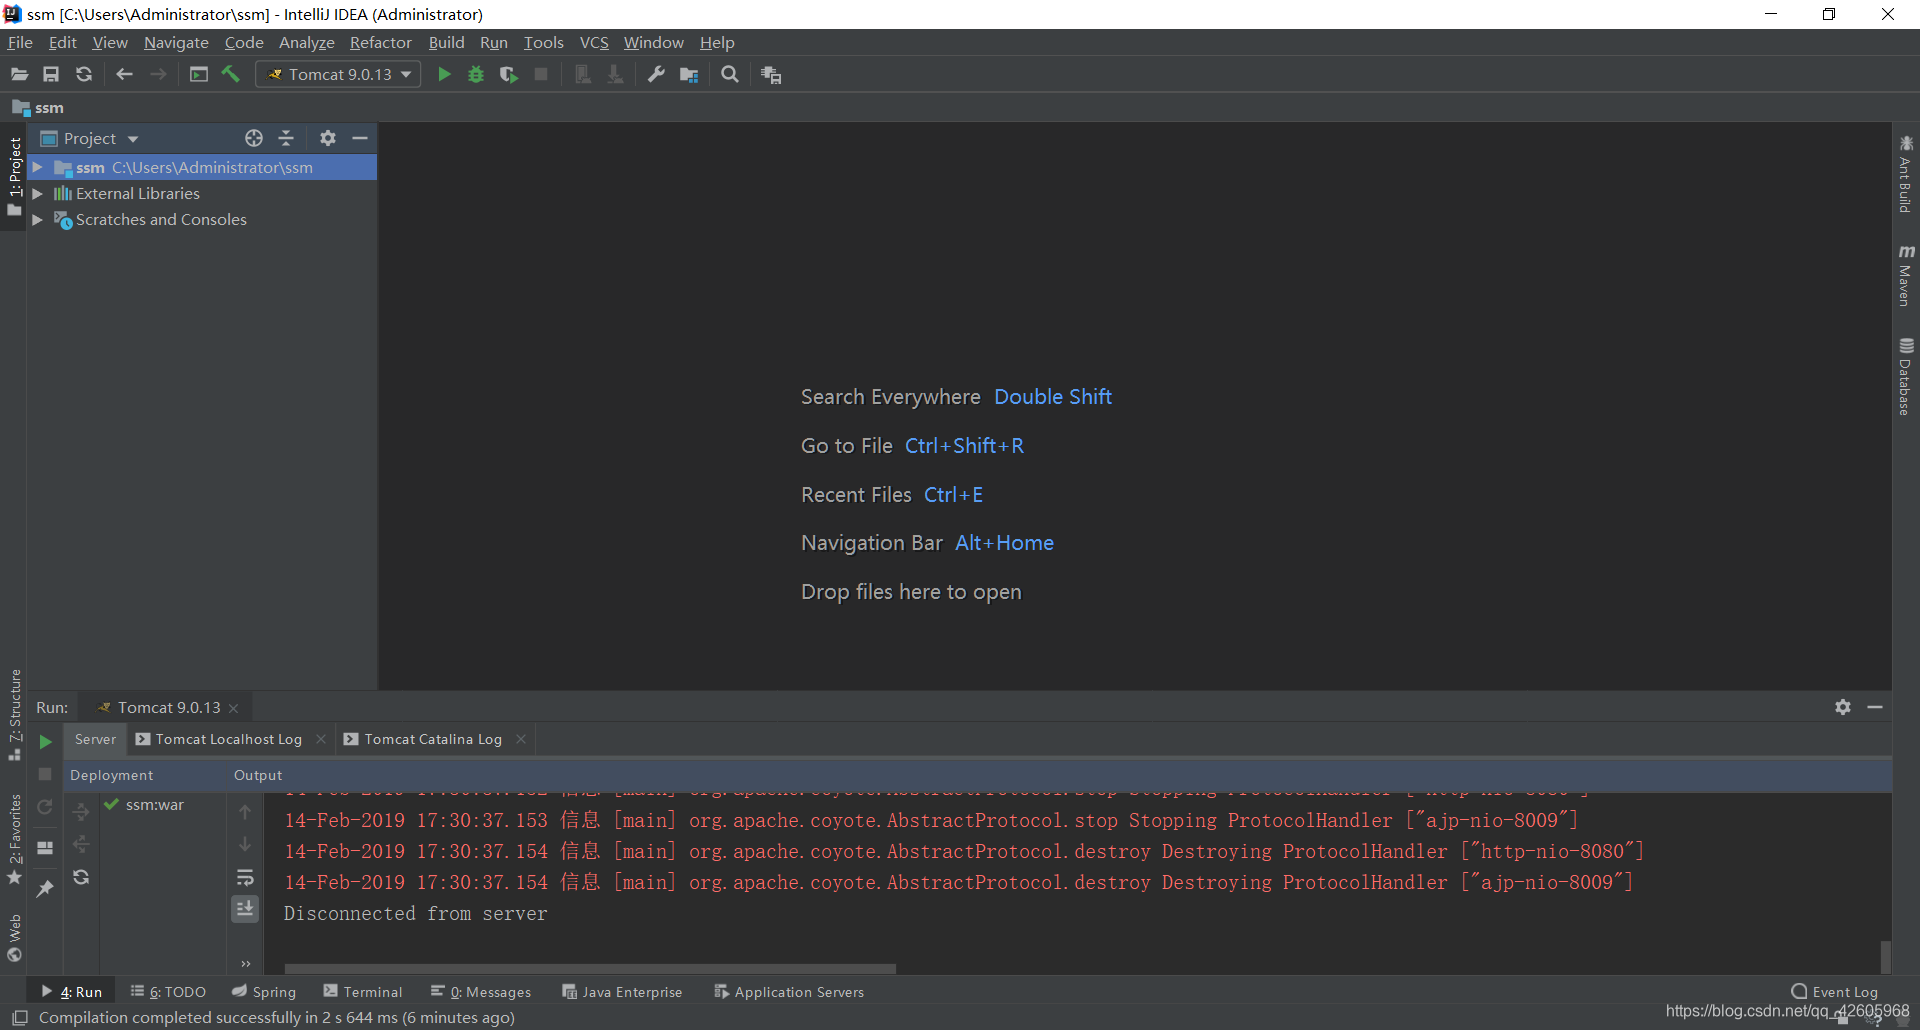
Task: Run Tomcat using the toolbar green play icon
Action: pos(444,74)
